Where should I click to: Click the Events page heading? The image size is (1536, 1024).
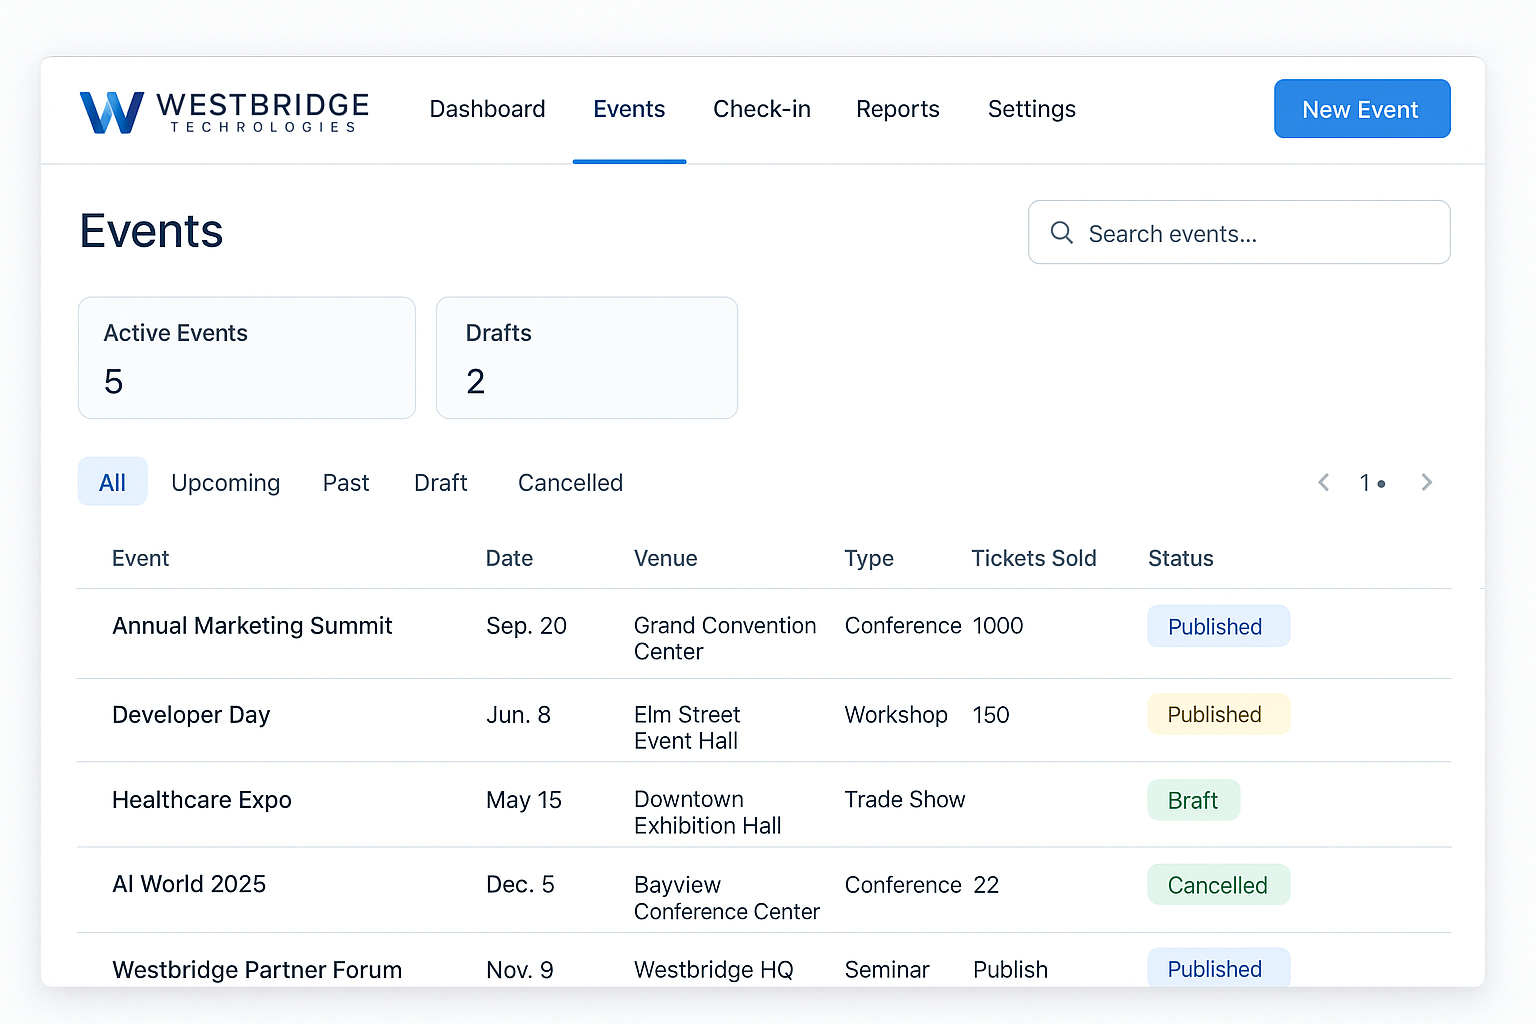click(x=151, y=231)
